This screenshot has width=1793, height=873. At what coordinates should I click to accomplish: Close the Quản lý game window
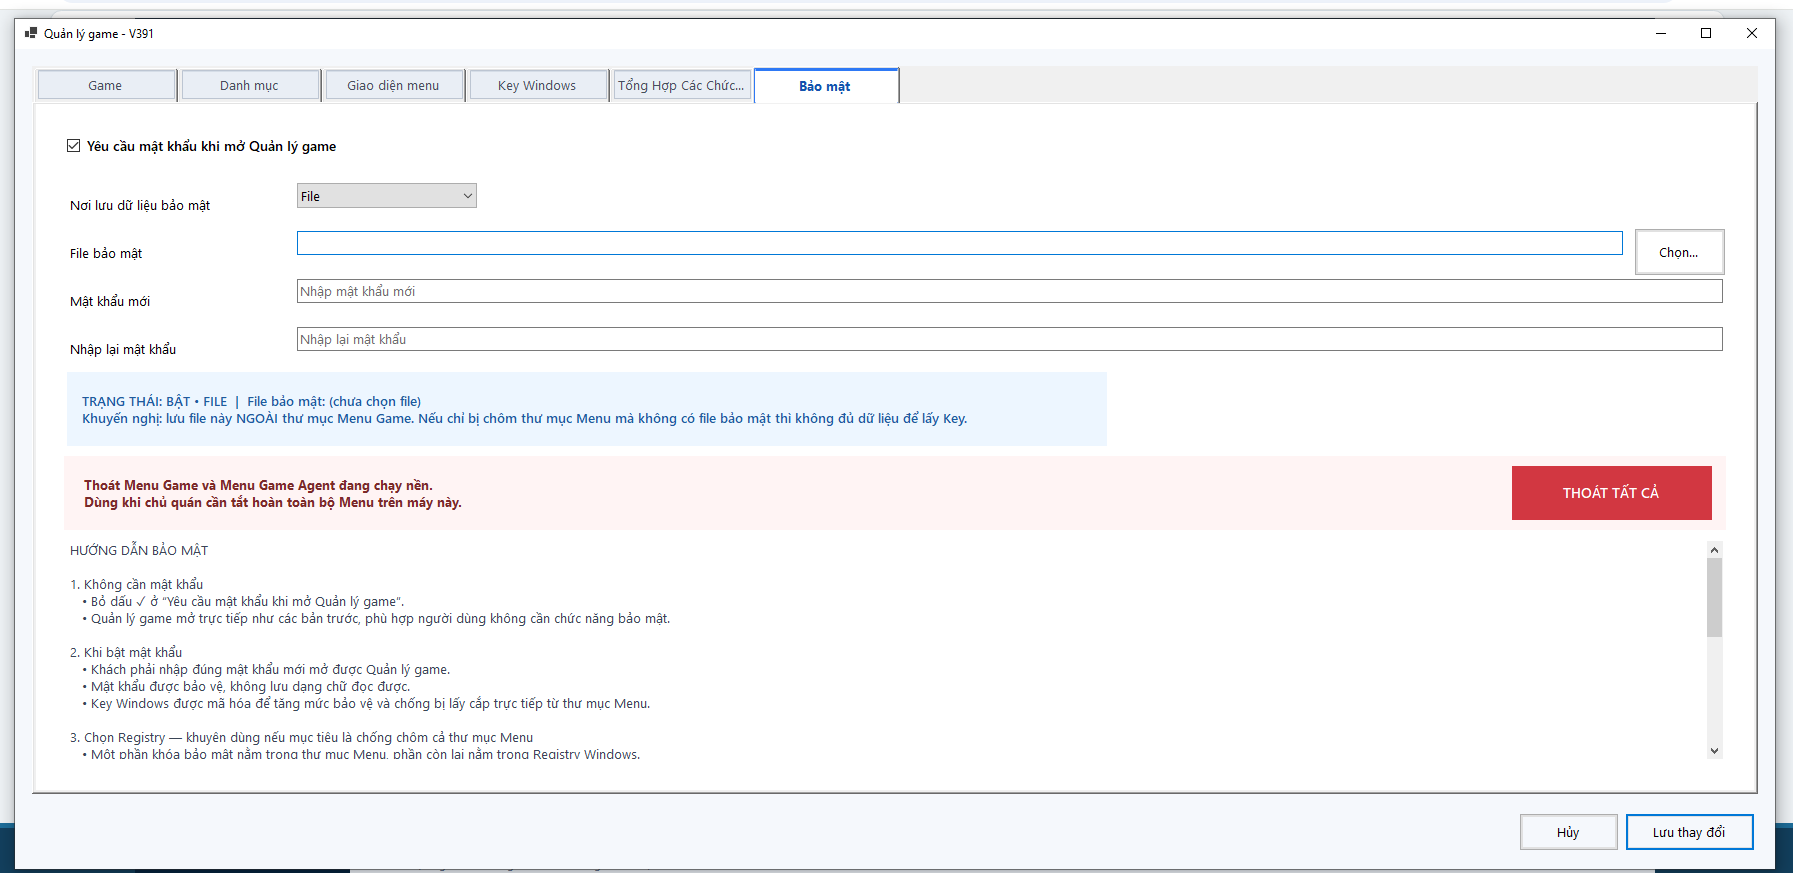(1752, 33)
